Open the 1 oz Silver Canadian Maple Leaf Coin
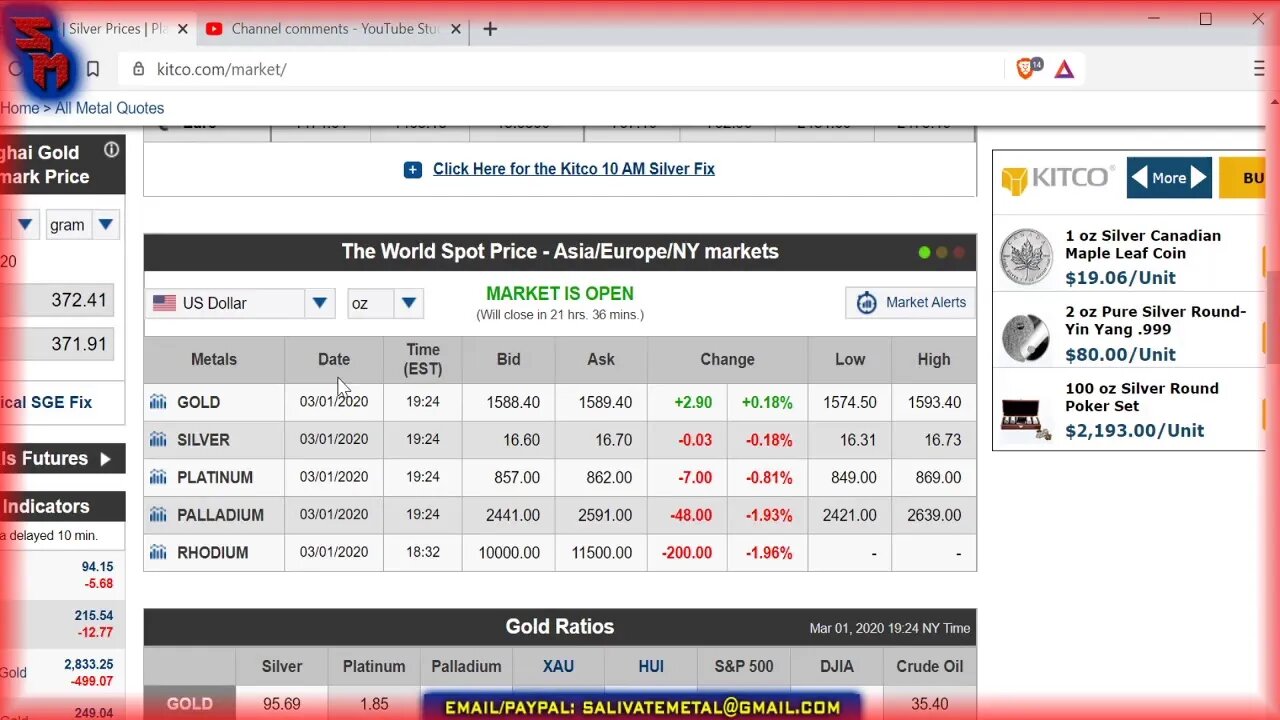 click(1143, 244)
